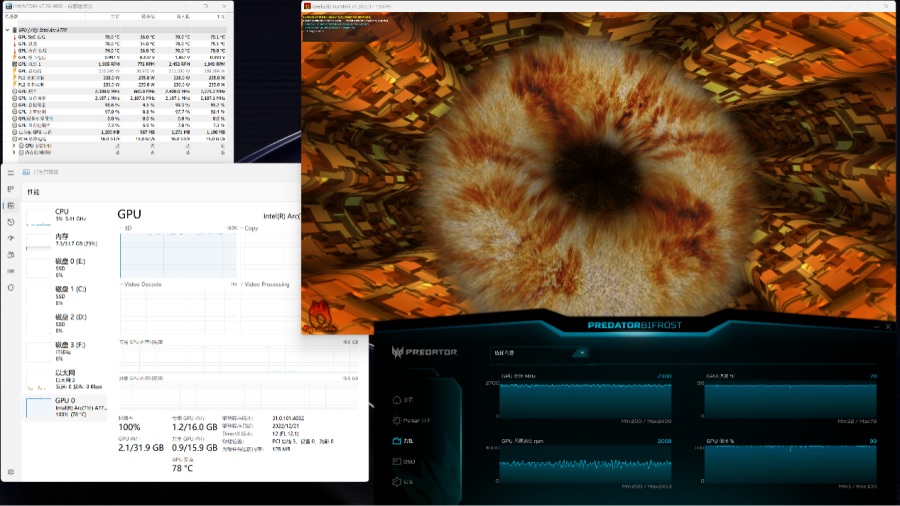Click the GPU fan speed rpm chart in Predator
The height and width of the screenshot is (506, 900).
coord(585,465)
